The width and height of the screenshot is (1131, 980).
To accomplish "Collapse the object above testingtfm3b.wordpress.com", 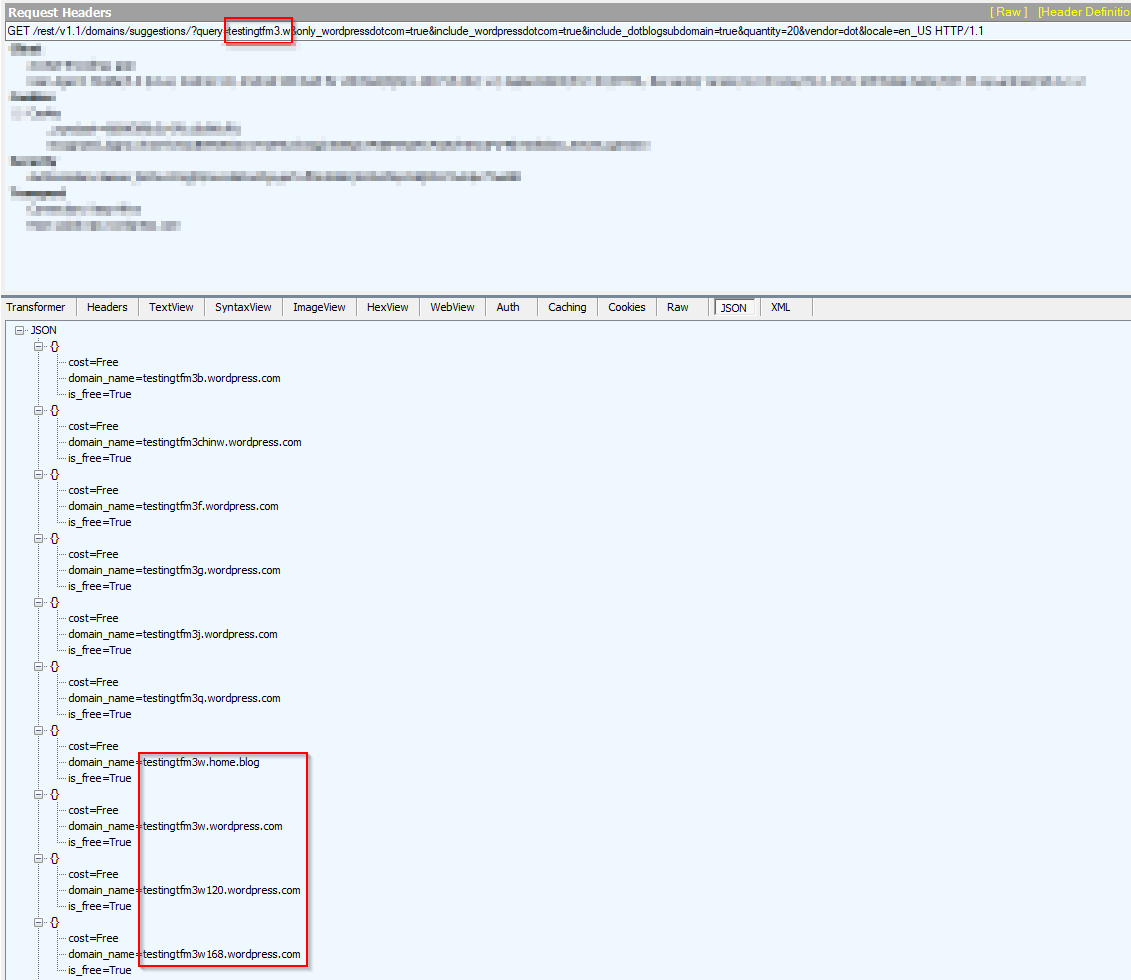I will tap(39, 346).
